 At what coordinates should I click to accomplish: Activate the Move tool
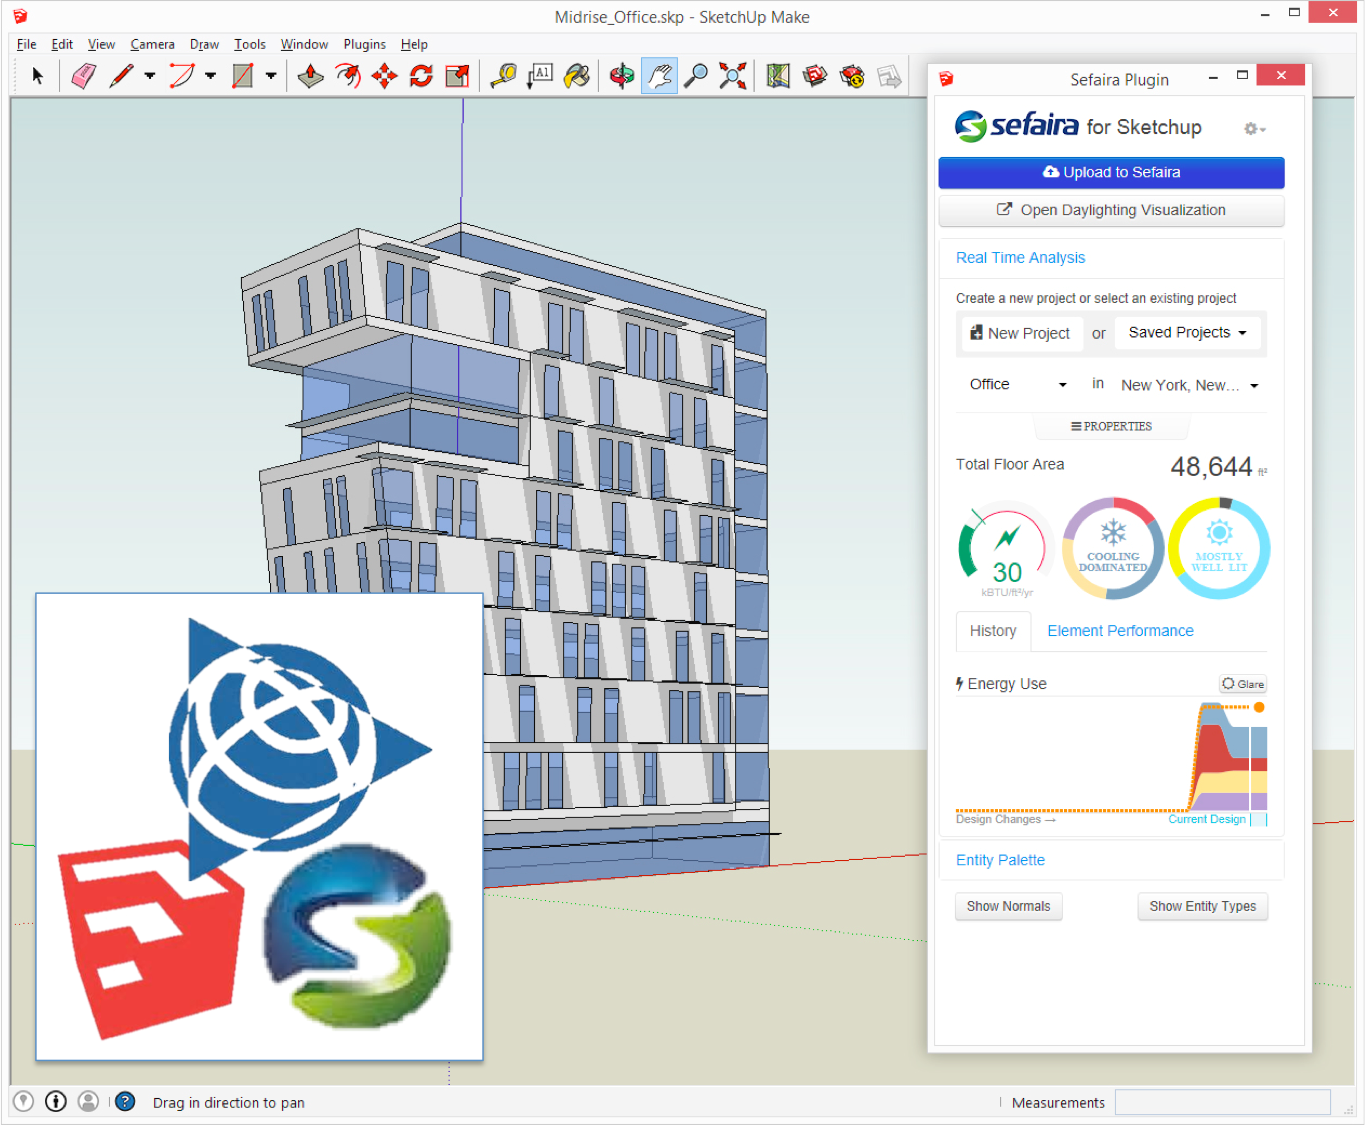coord(385,76)
